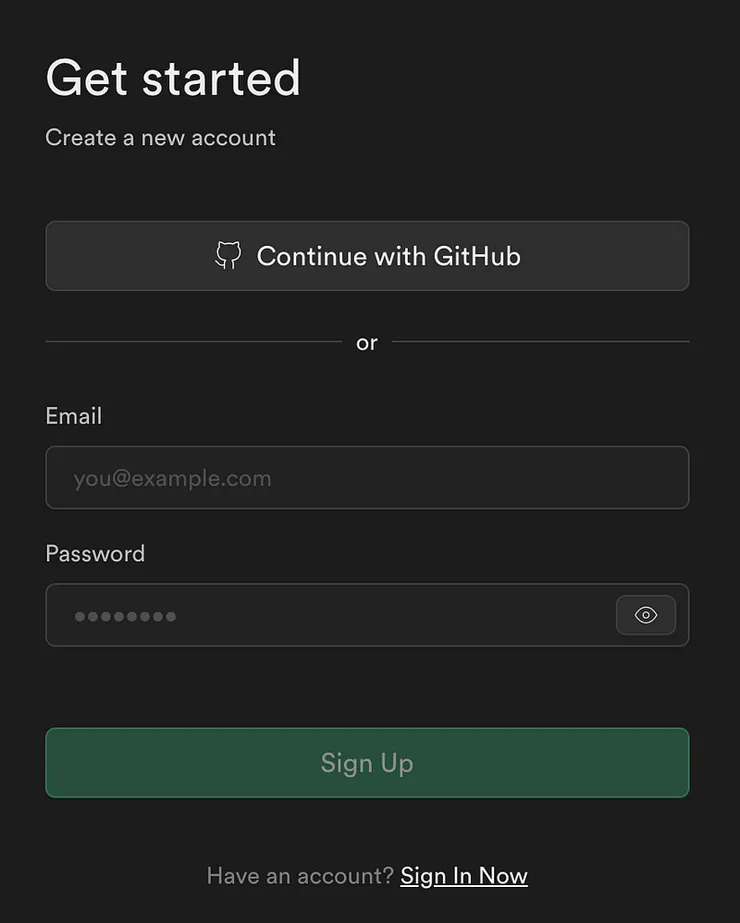Screen dimensions: 740x923
Task: Open the Sign In Now link
Action: point(464,876)
